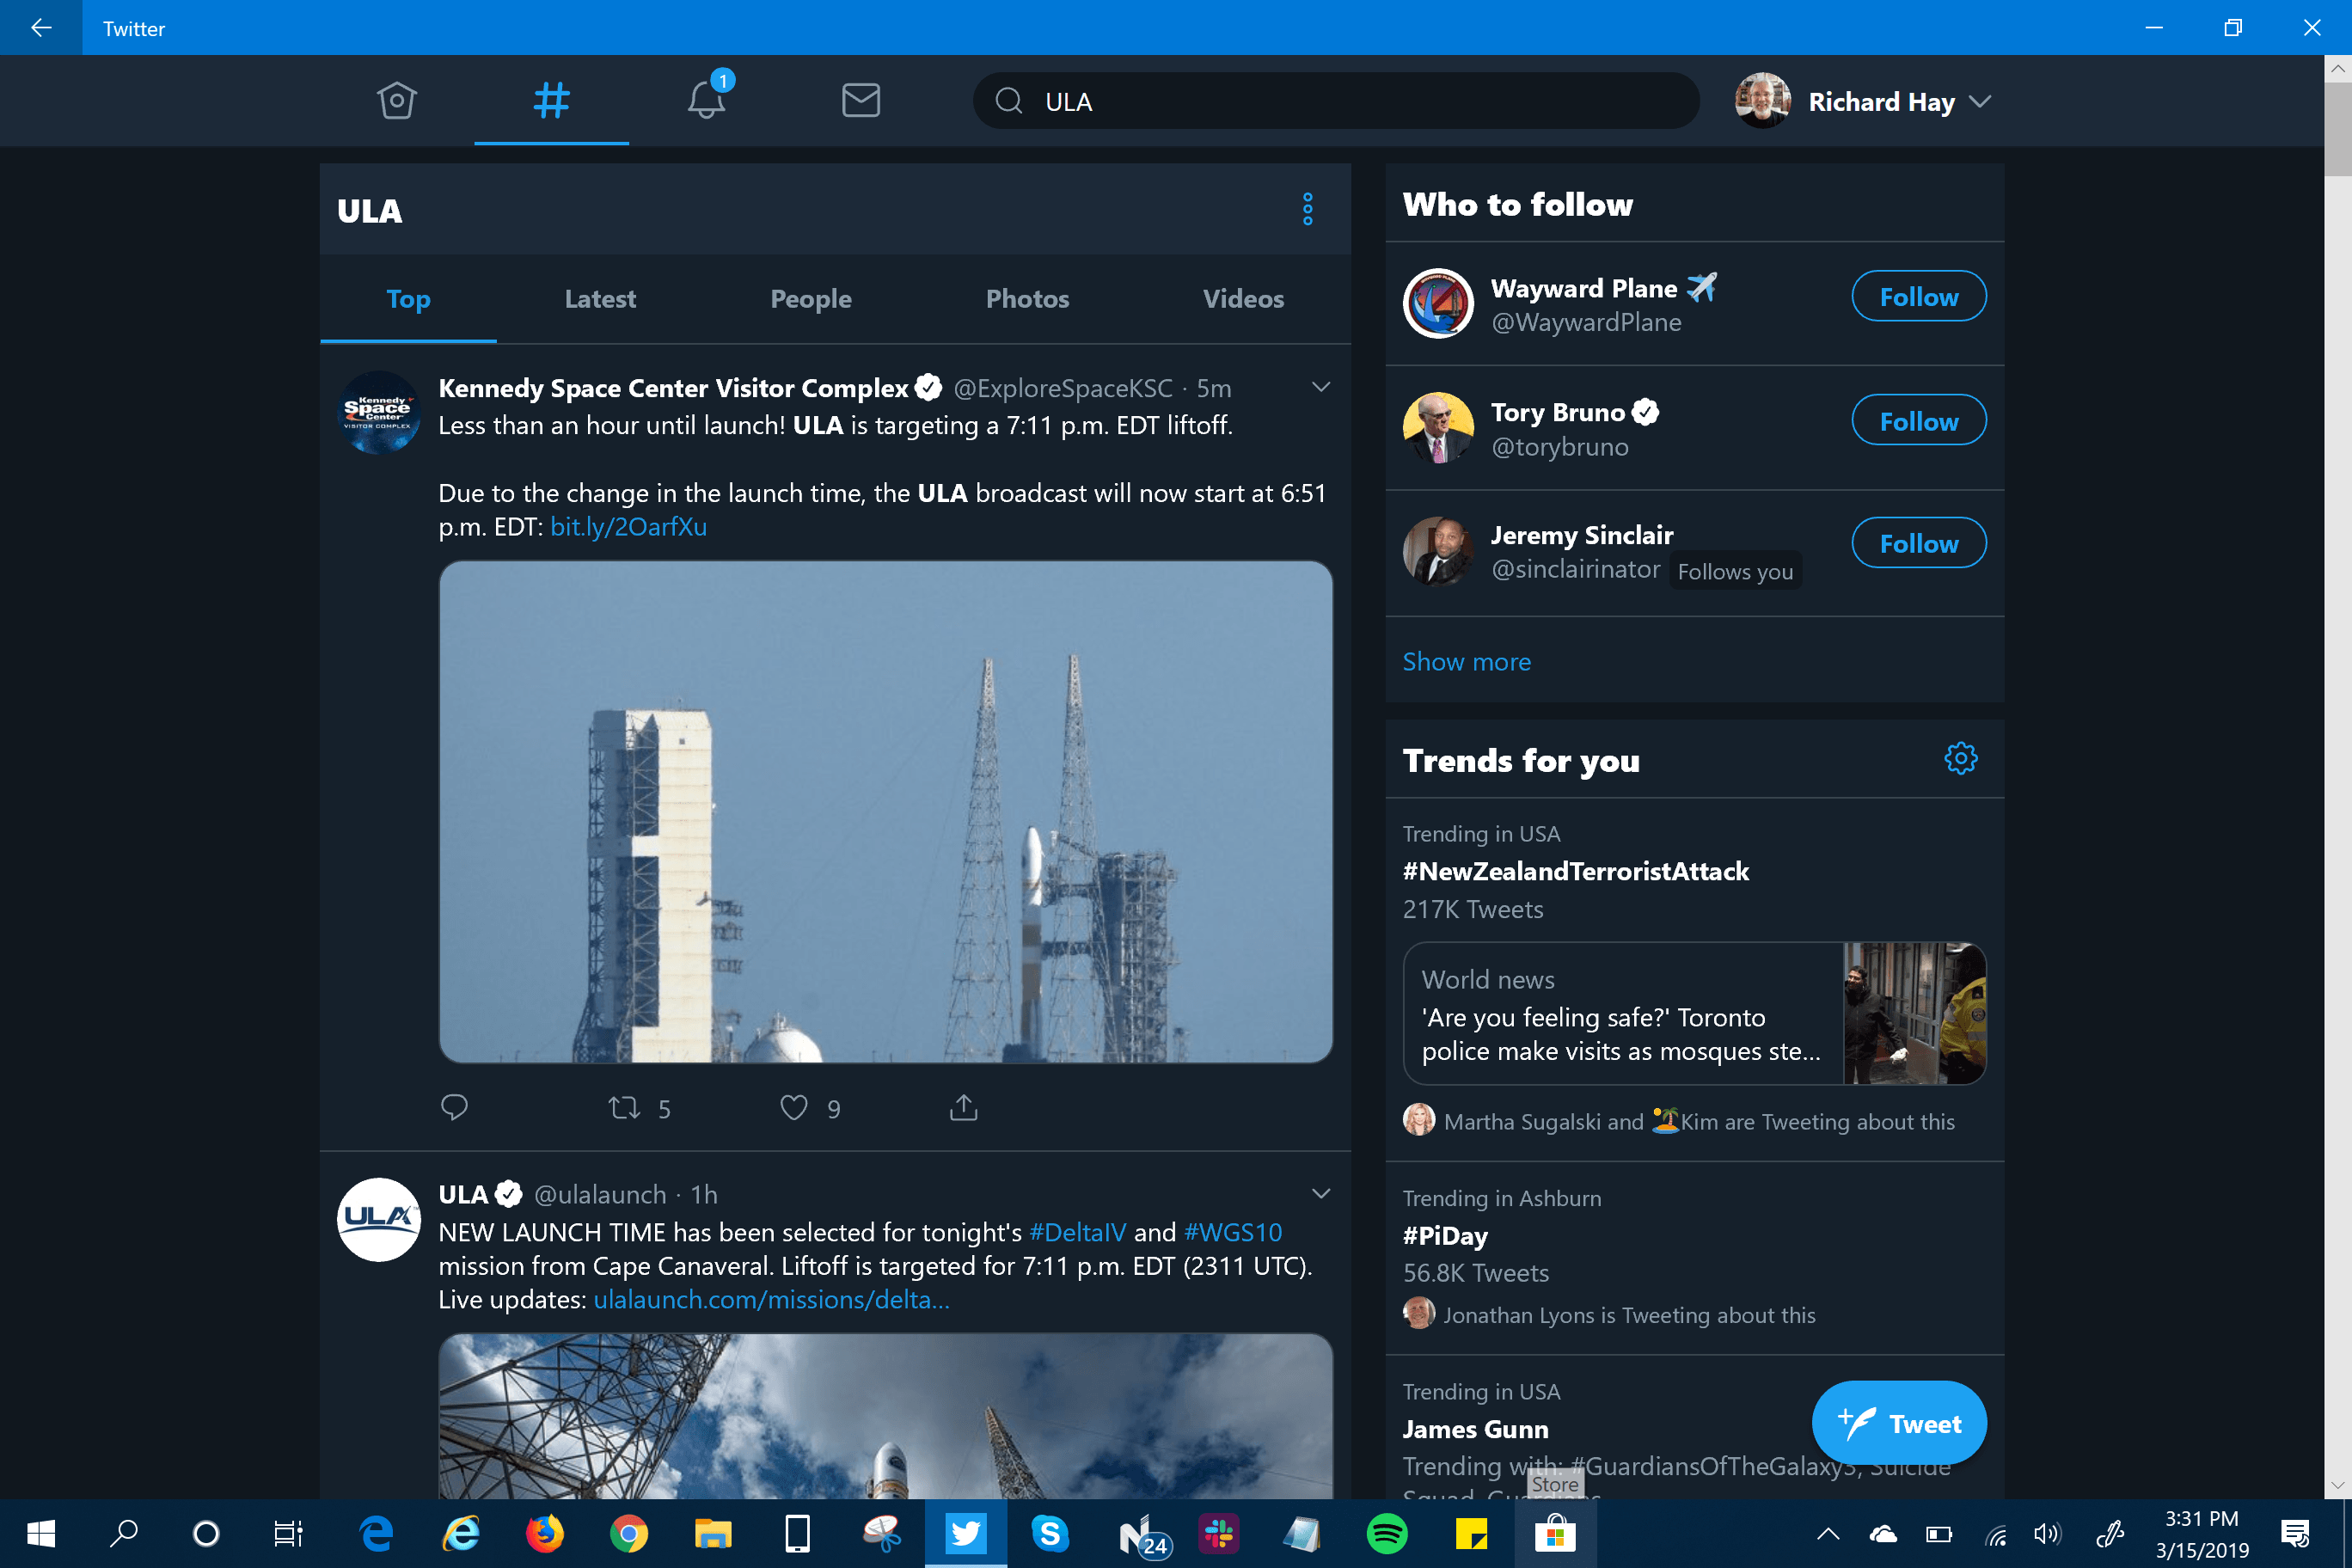Click Show more in Who to follow
Screen dimensions: 2352x1568
click(1466, 662)
